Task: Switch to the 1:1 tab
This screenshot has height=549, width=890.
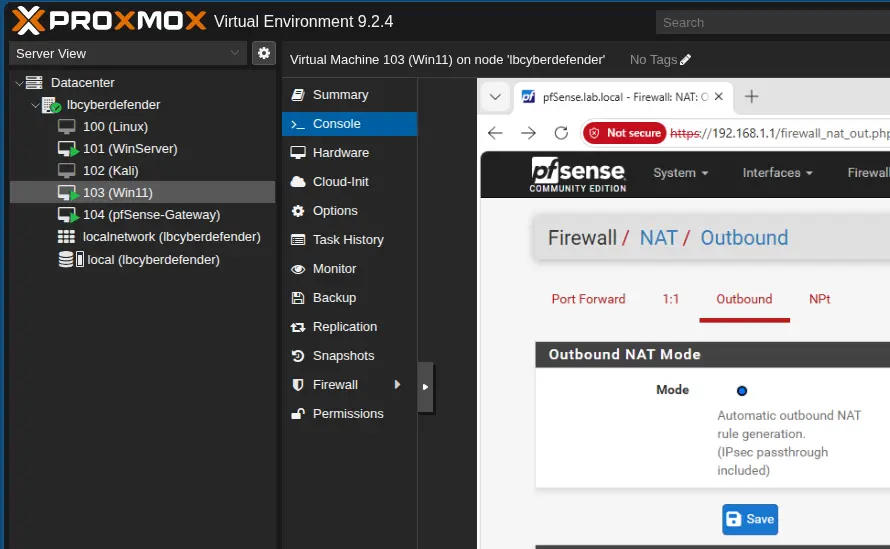Action: tap(670, 299)
